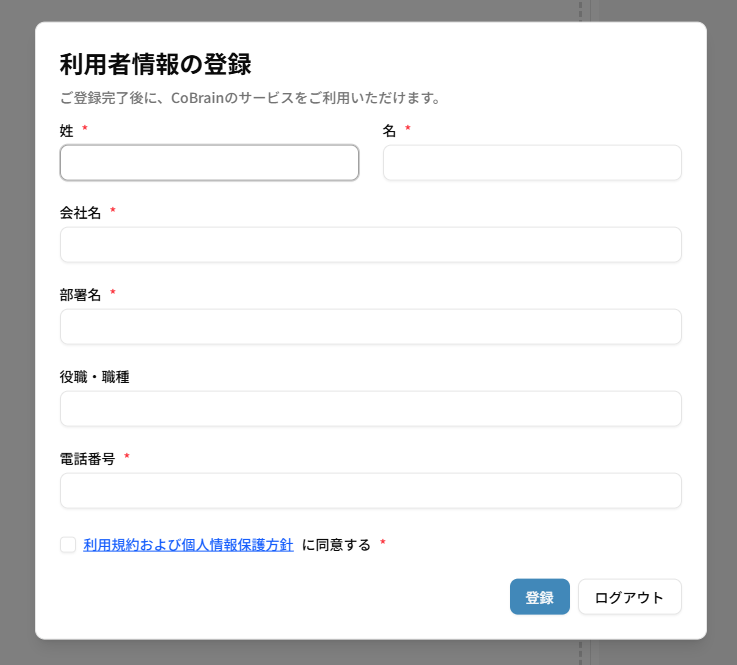Check the terms agreement checkbox
The width and height of the screenshot is (737, 665).
(x=68, y=545)
